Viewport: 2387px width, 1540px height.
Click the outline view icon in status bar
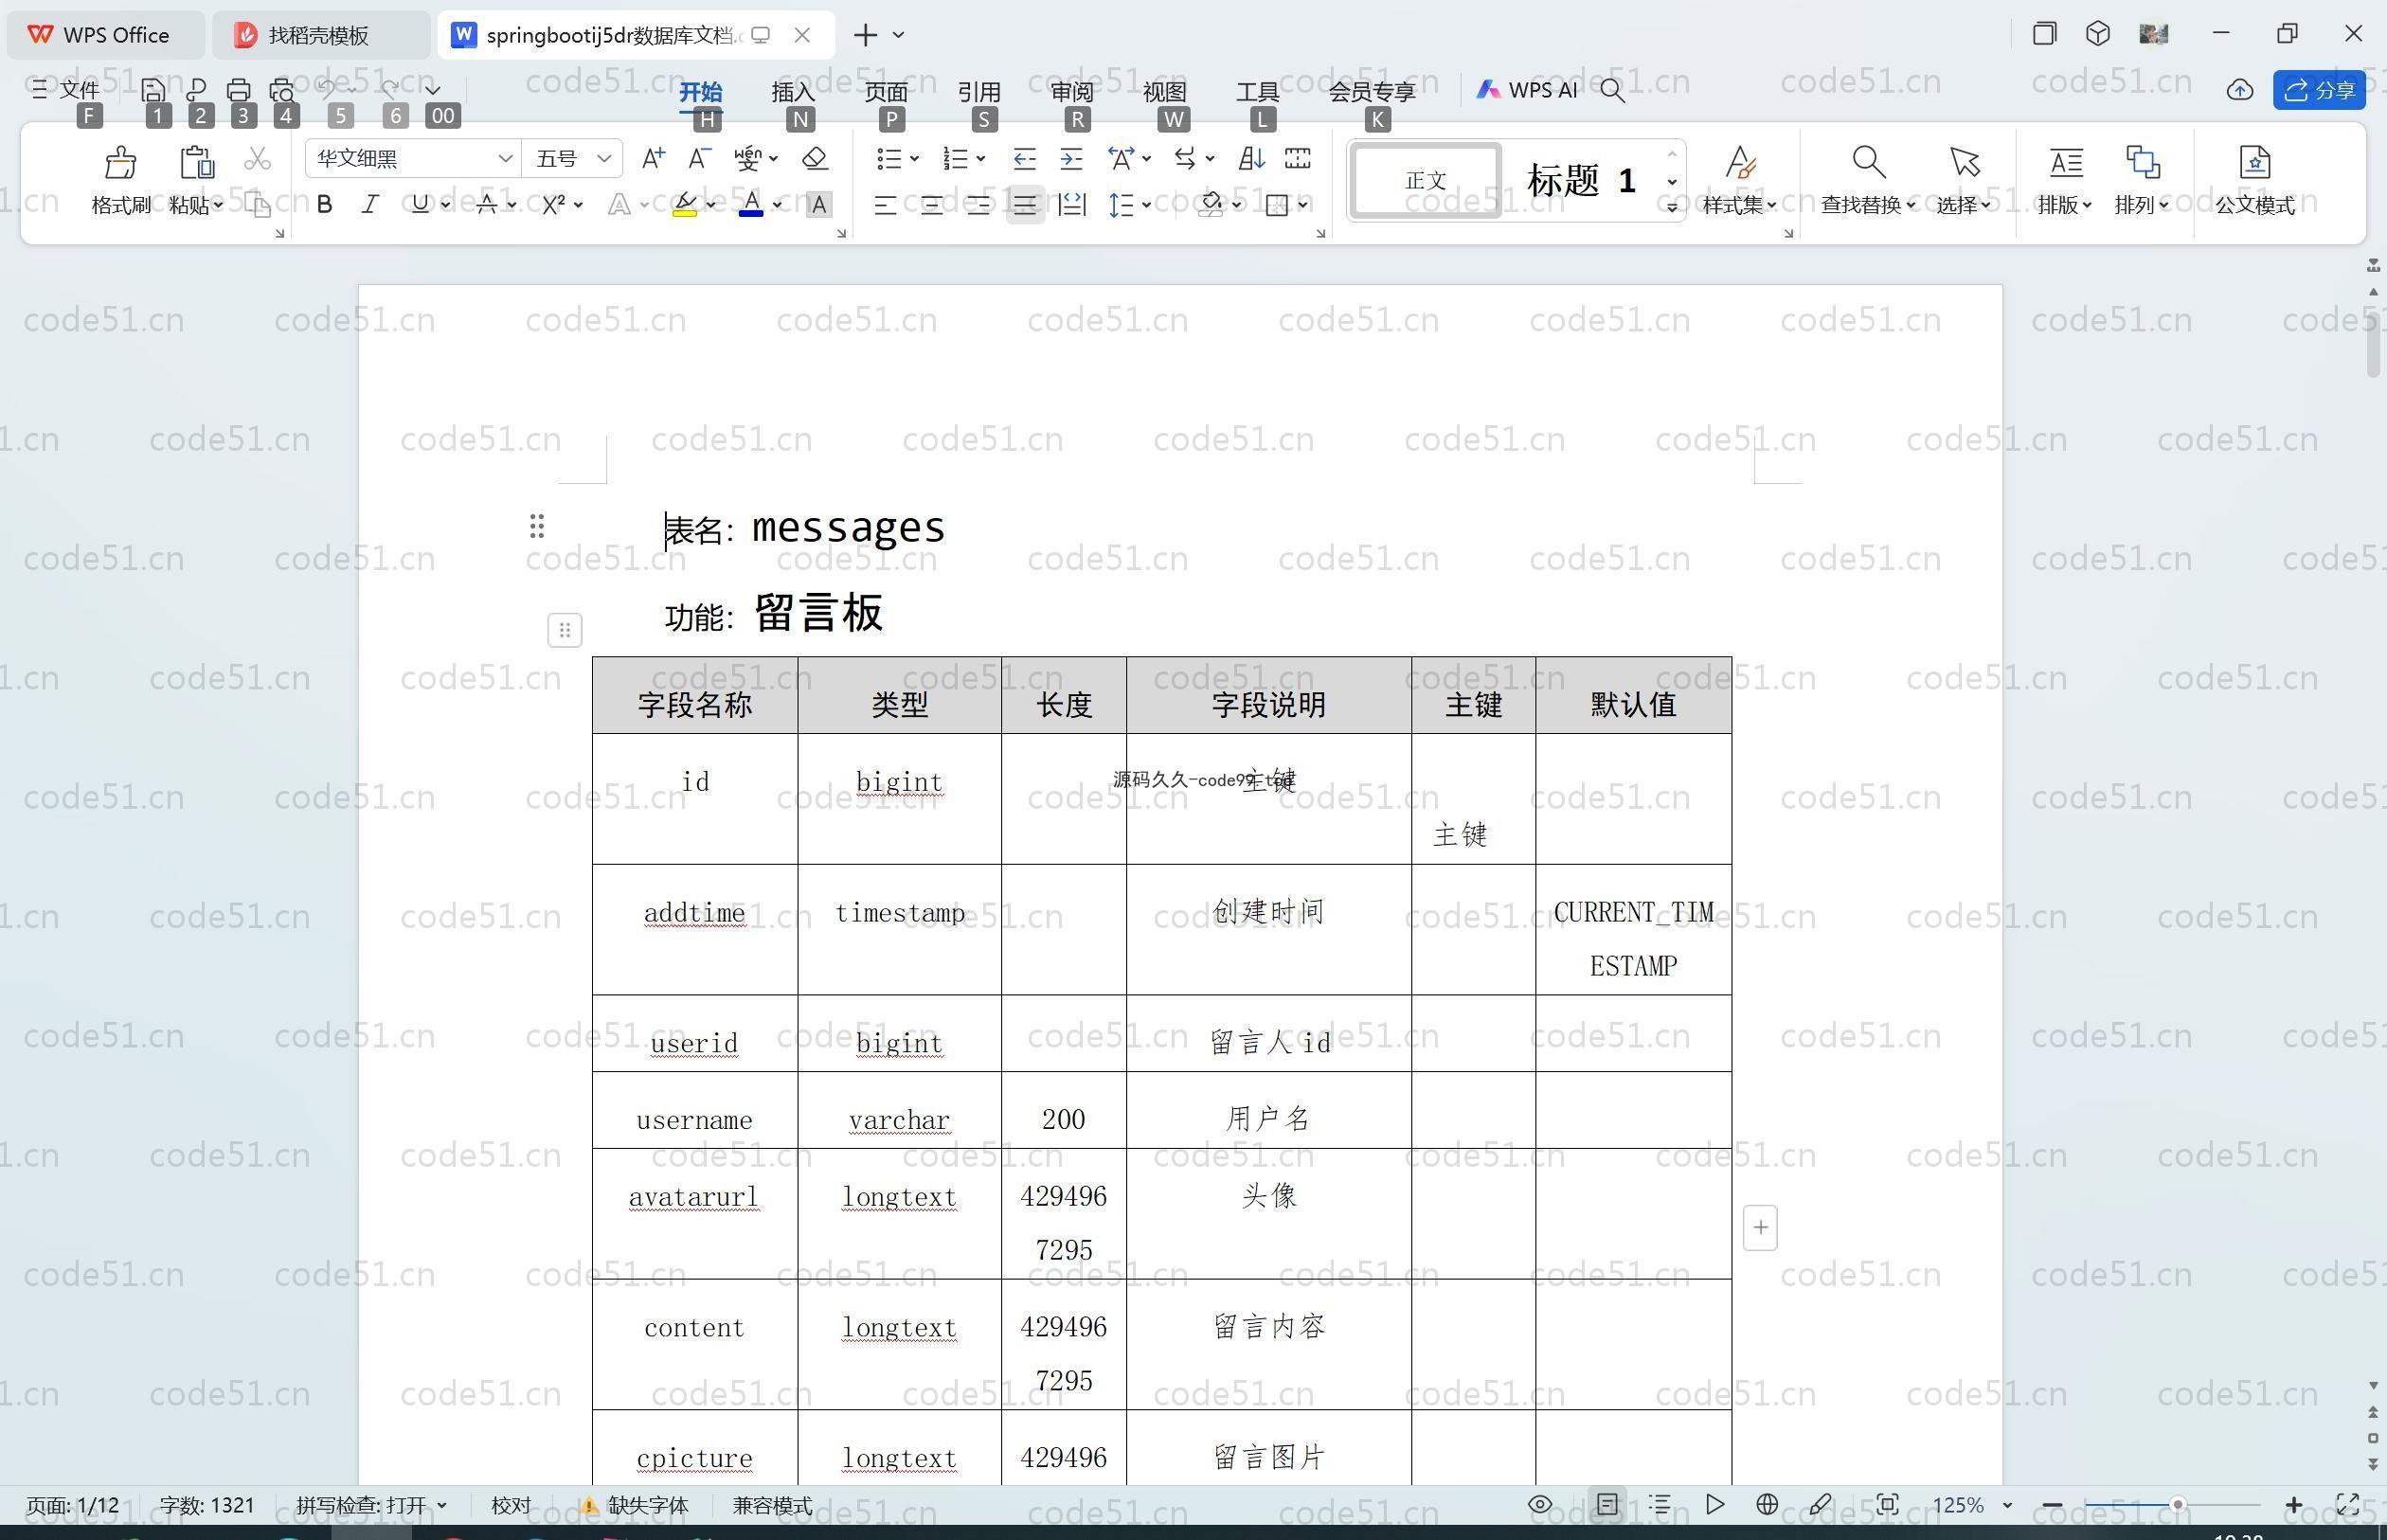1660,1505
